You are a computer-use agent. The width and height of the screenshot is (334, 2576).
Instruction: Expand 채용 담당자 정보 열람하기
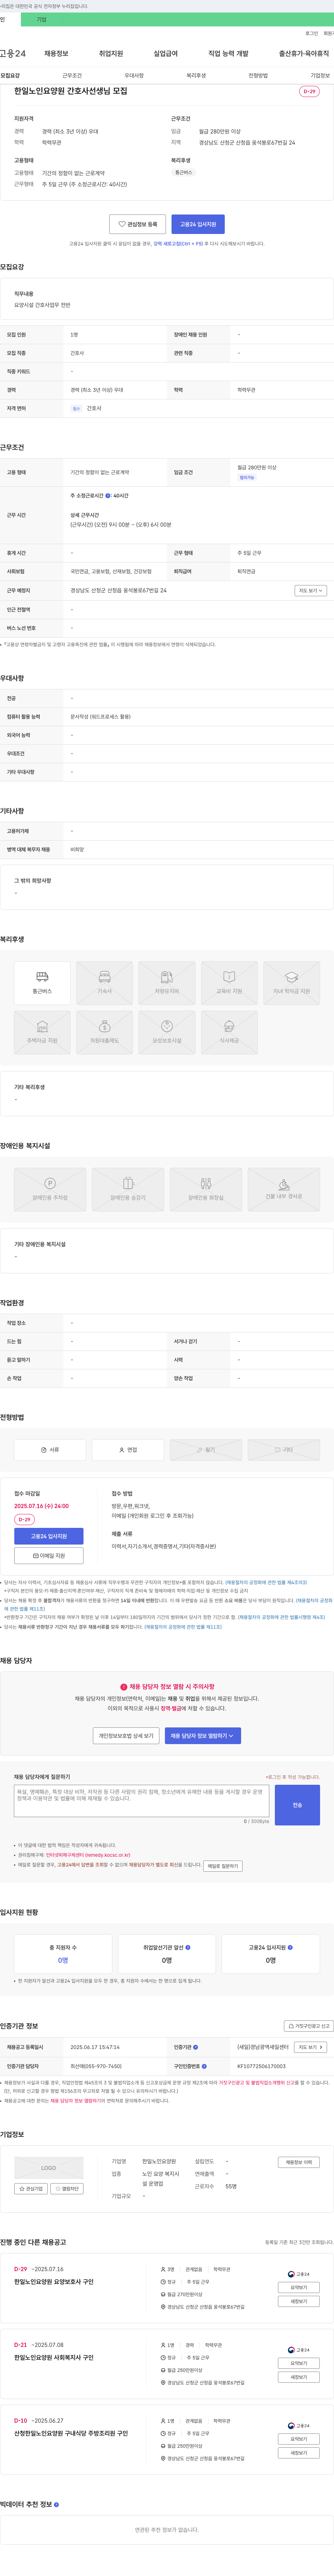coord(203,1736)
